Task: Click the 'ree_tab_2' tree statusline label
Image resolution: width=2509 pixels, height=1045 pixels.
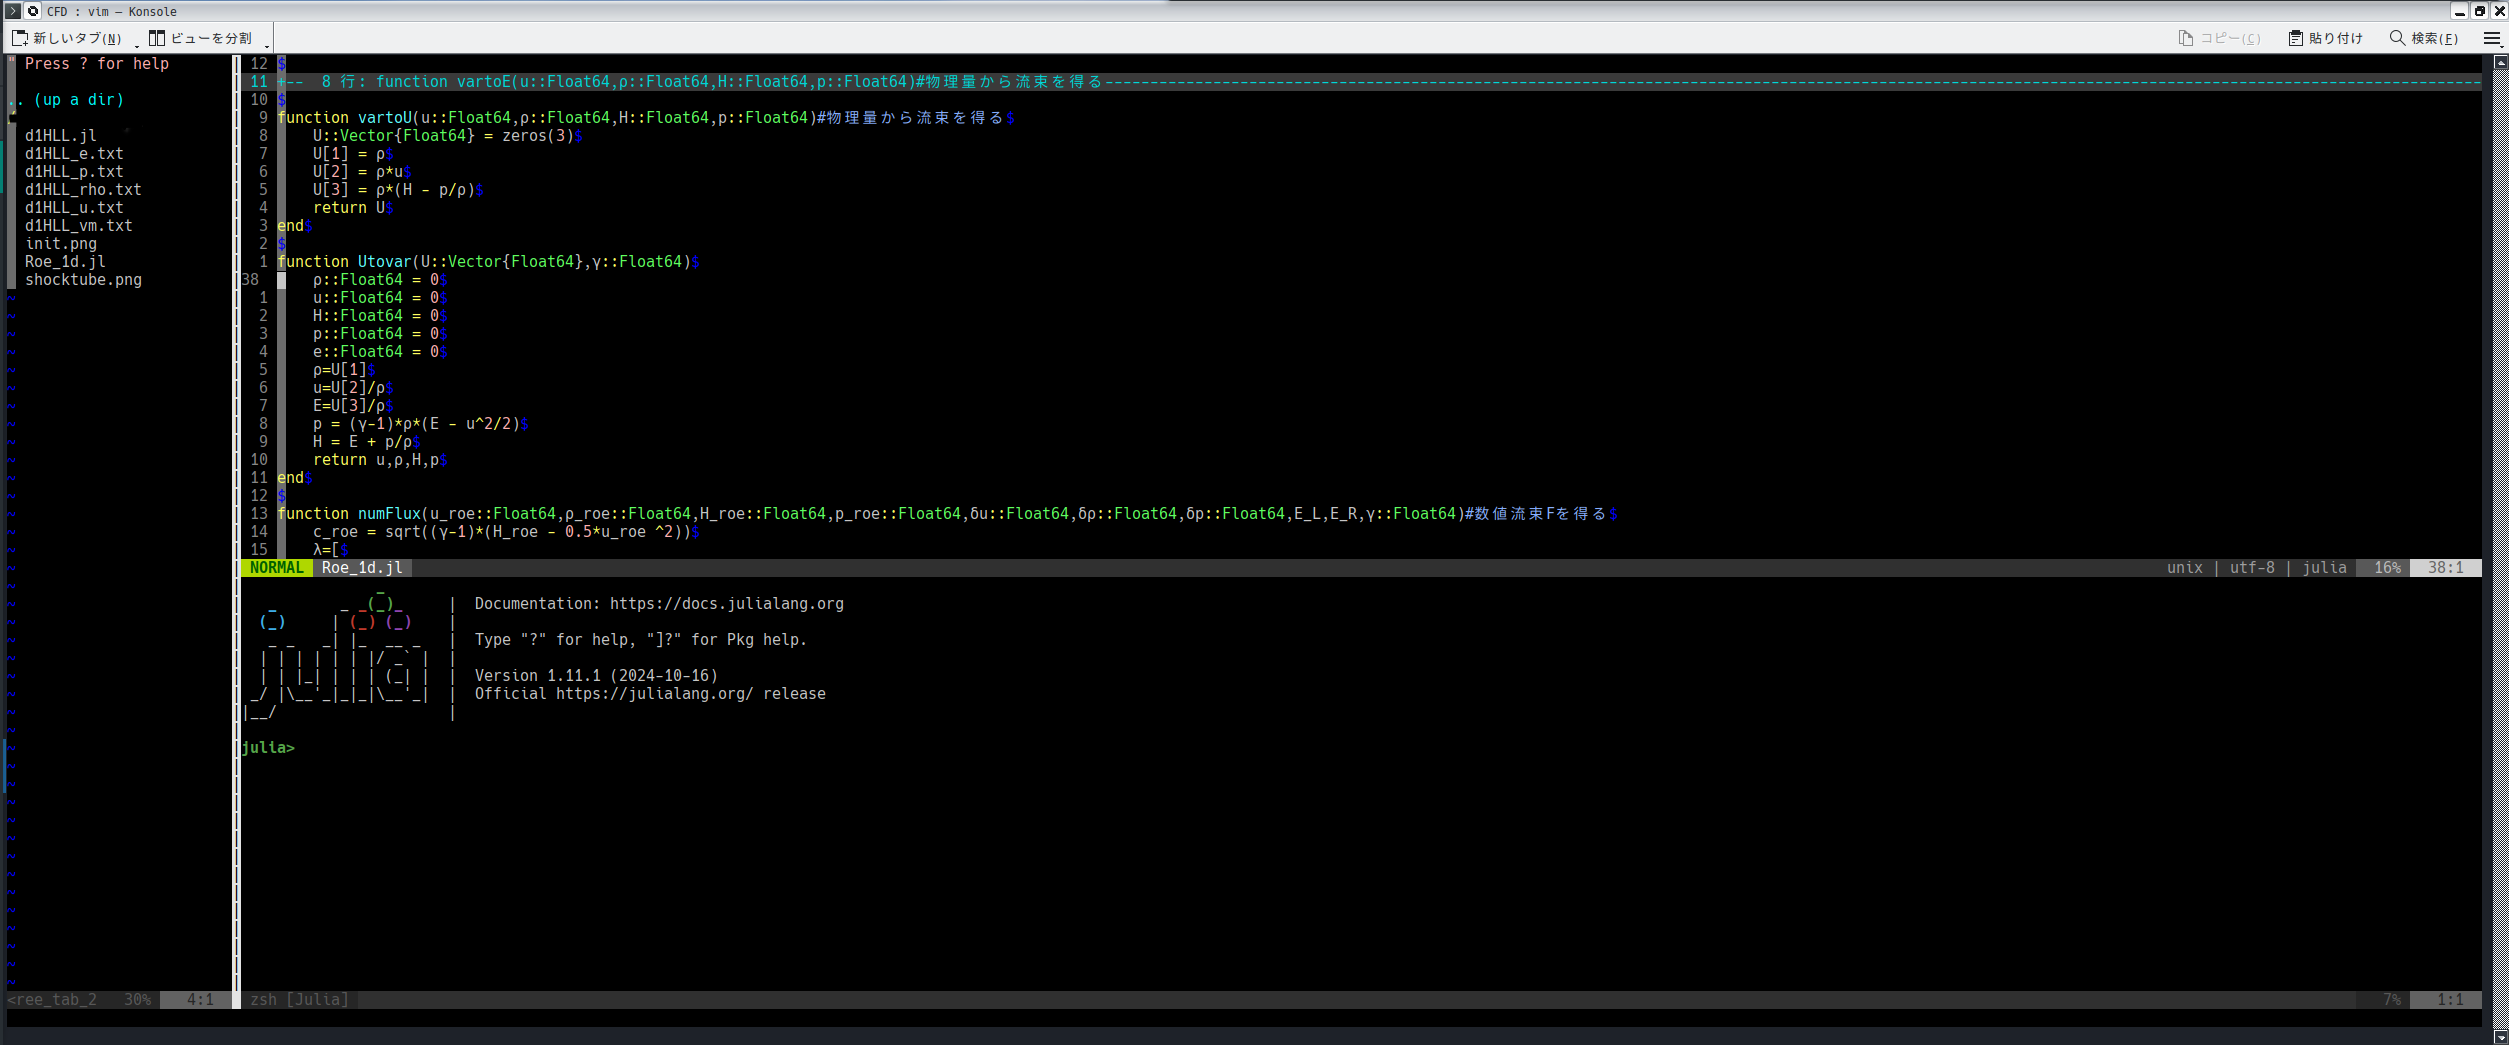Action: 52,1000
